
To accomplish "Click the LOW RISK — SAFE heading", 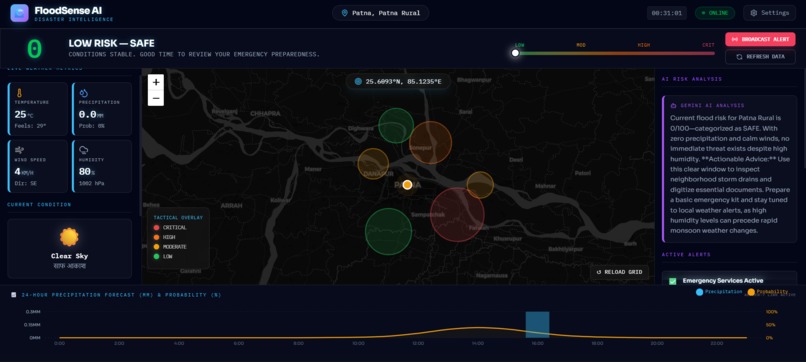I will [x=112, y=44].
